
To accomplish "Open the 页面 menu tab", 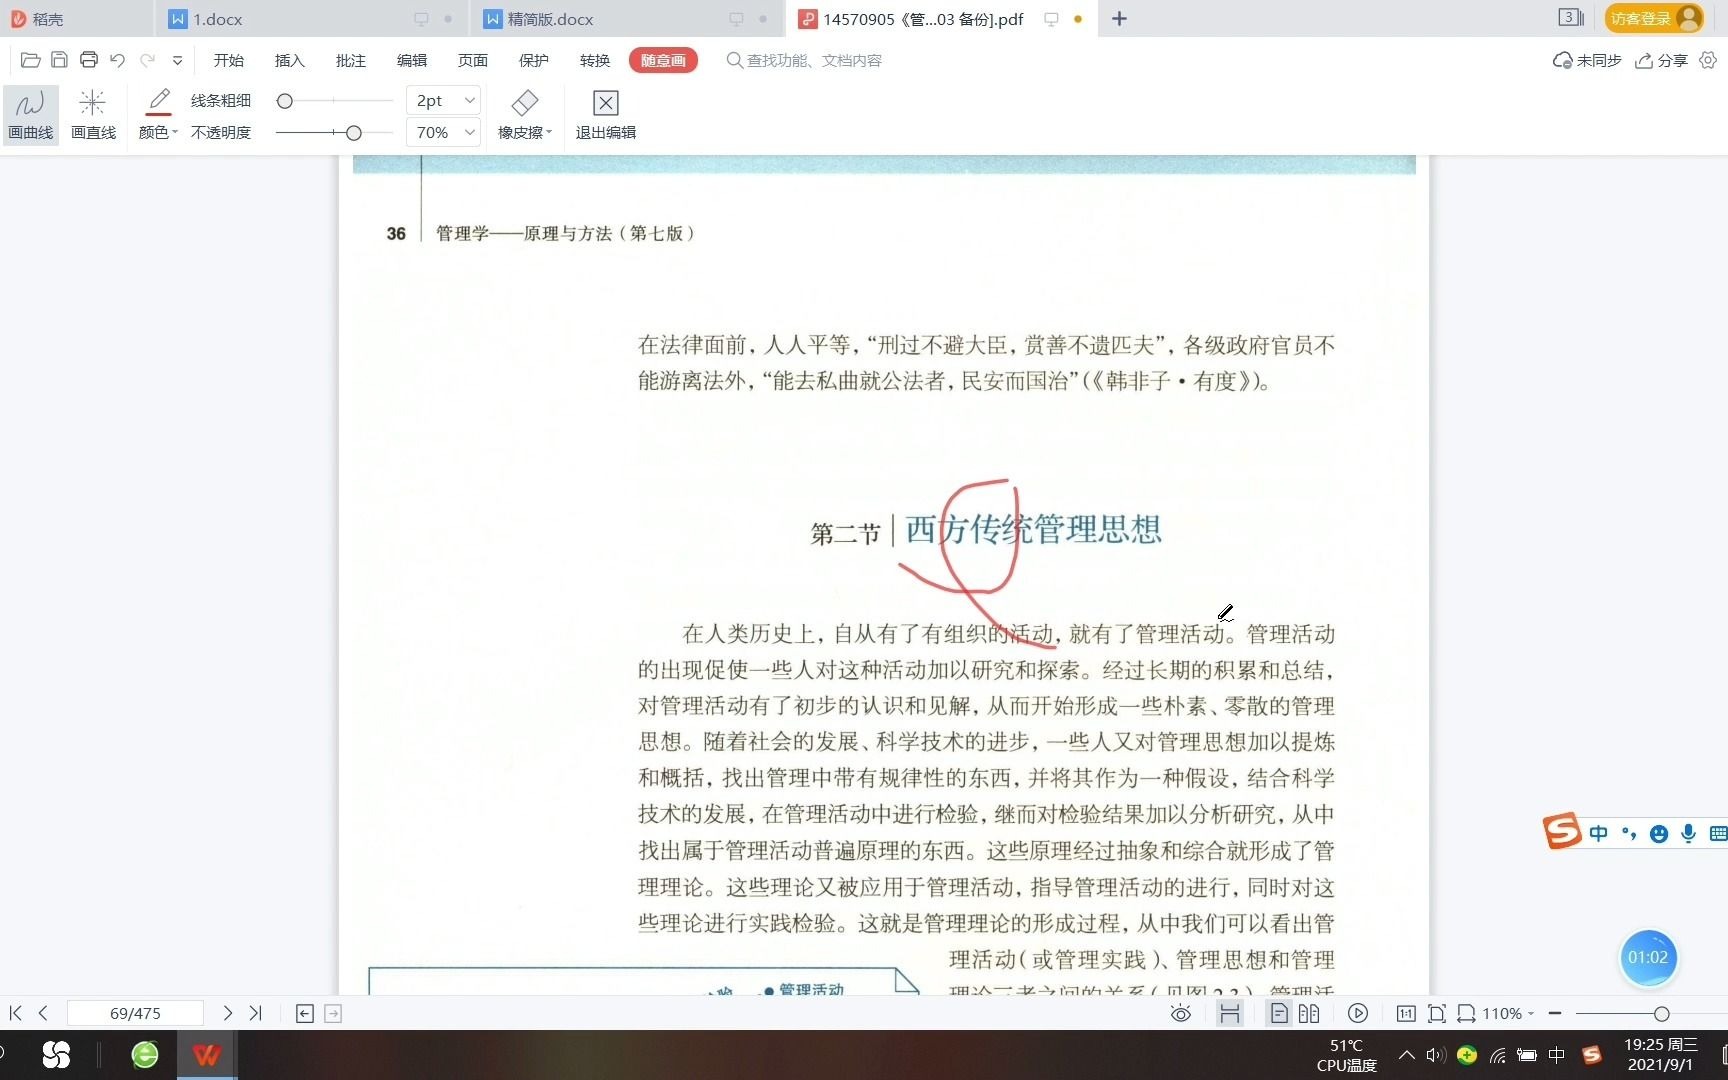I will click(x=473, y=61).
